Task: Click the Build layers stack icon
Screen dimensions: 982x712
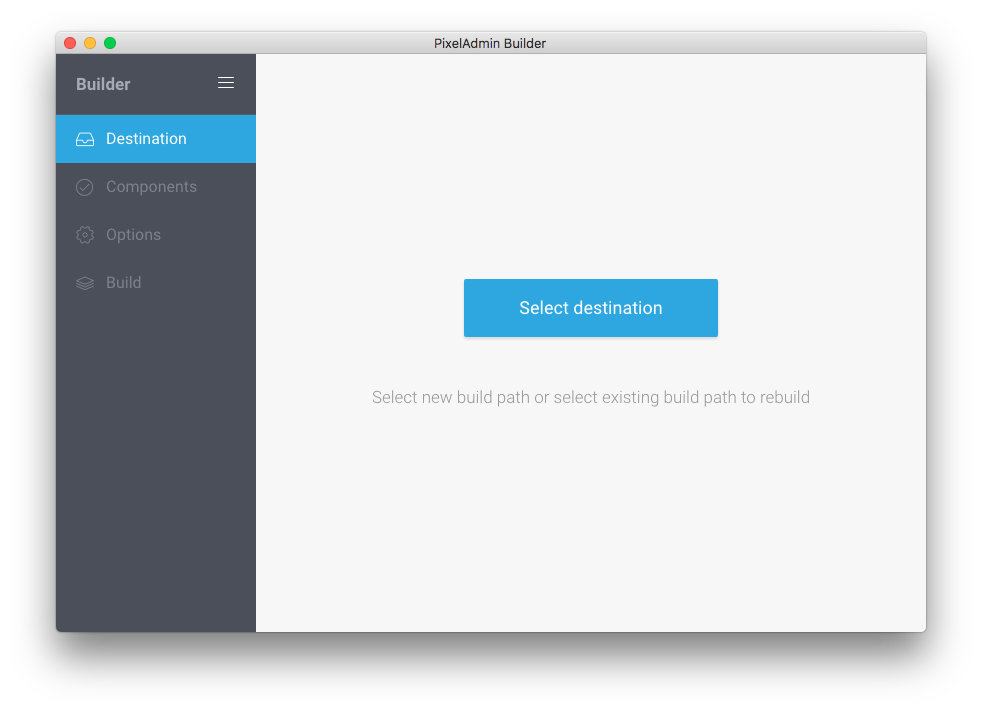Action: click(85, 283)
